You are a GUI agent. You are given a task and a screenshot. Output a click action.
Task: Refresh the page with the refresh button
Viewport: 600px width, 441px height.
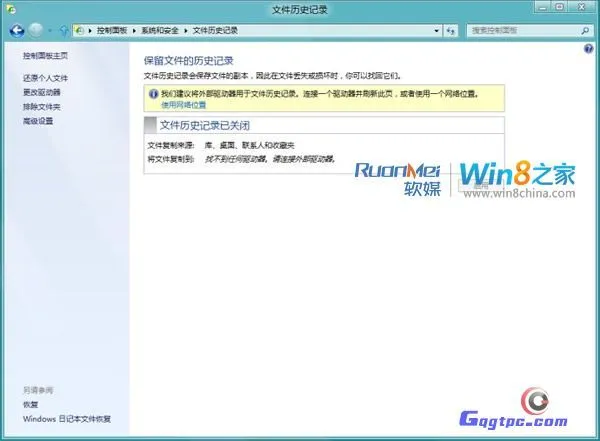[x=451, y=31]
